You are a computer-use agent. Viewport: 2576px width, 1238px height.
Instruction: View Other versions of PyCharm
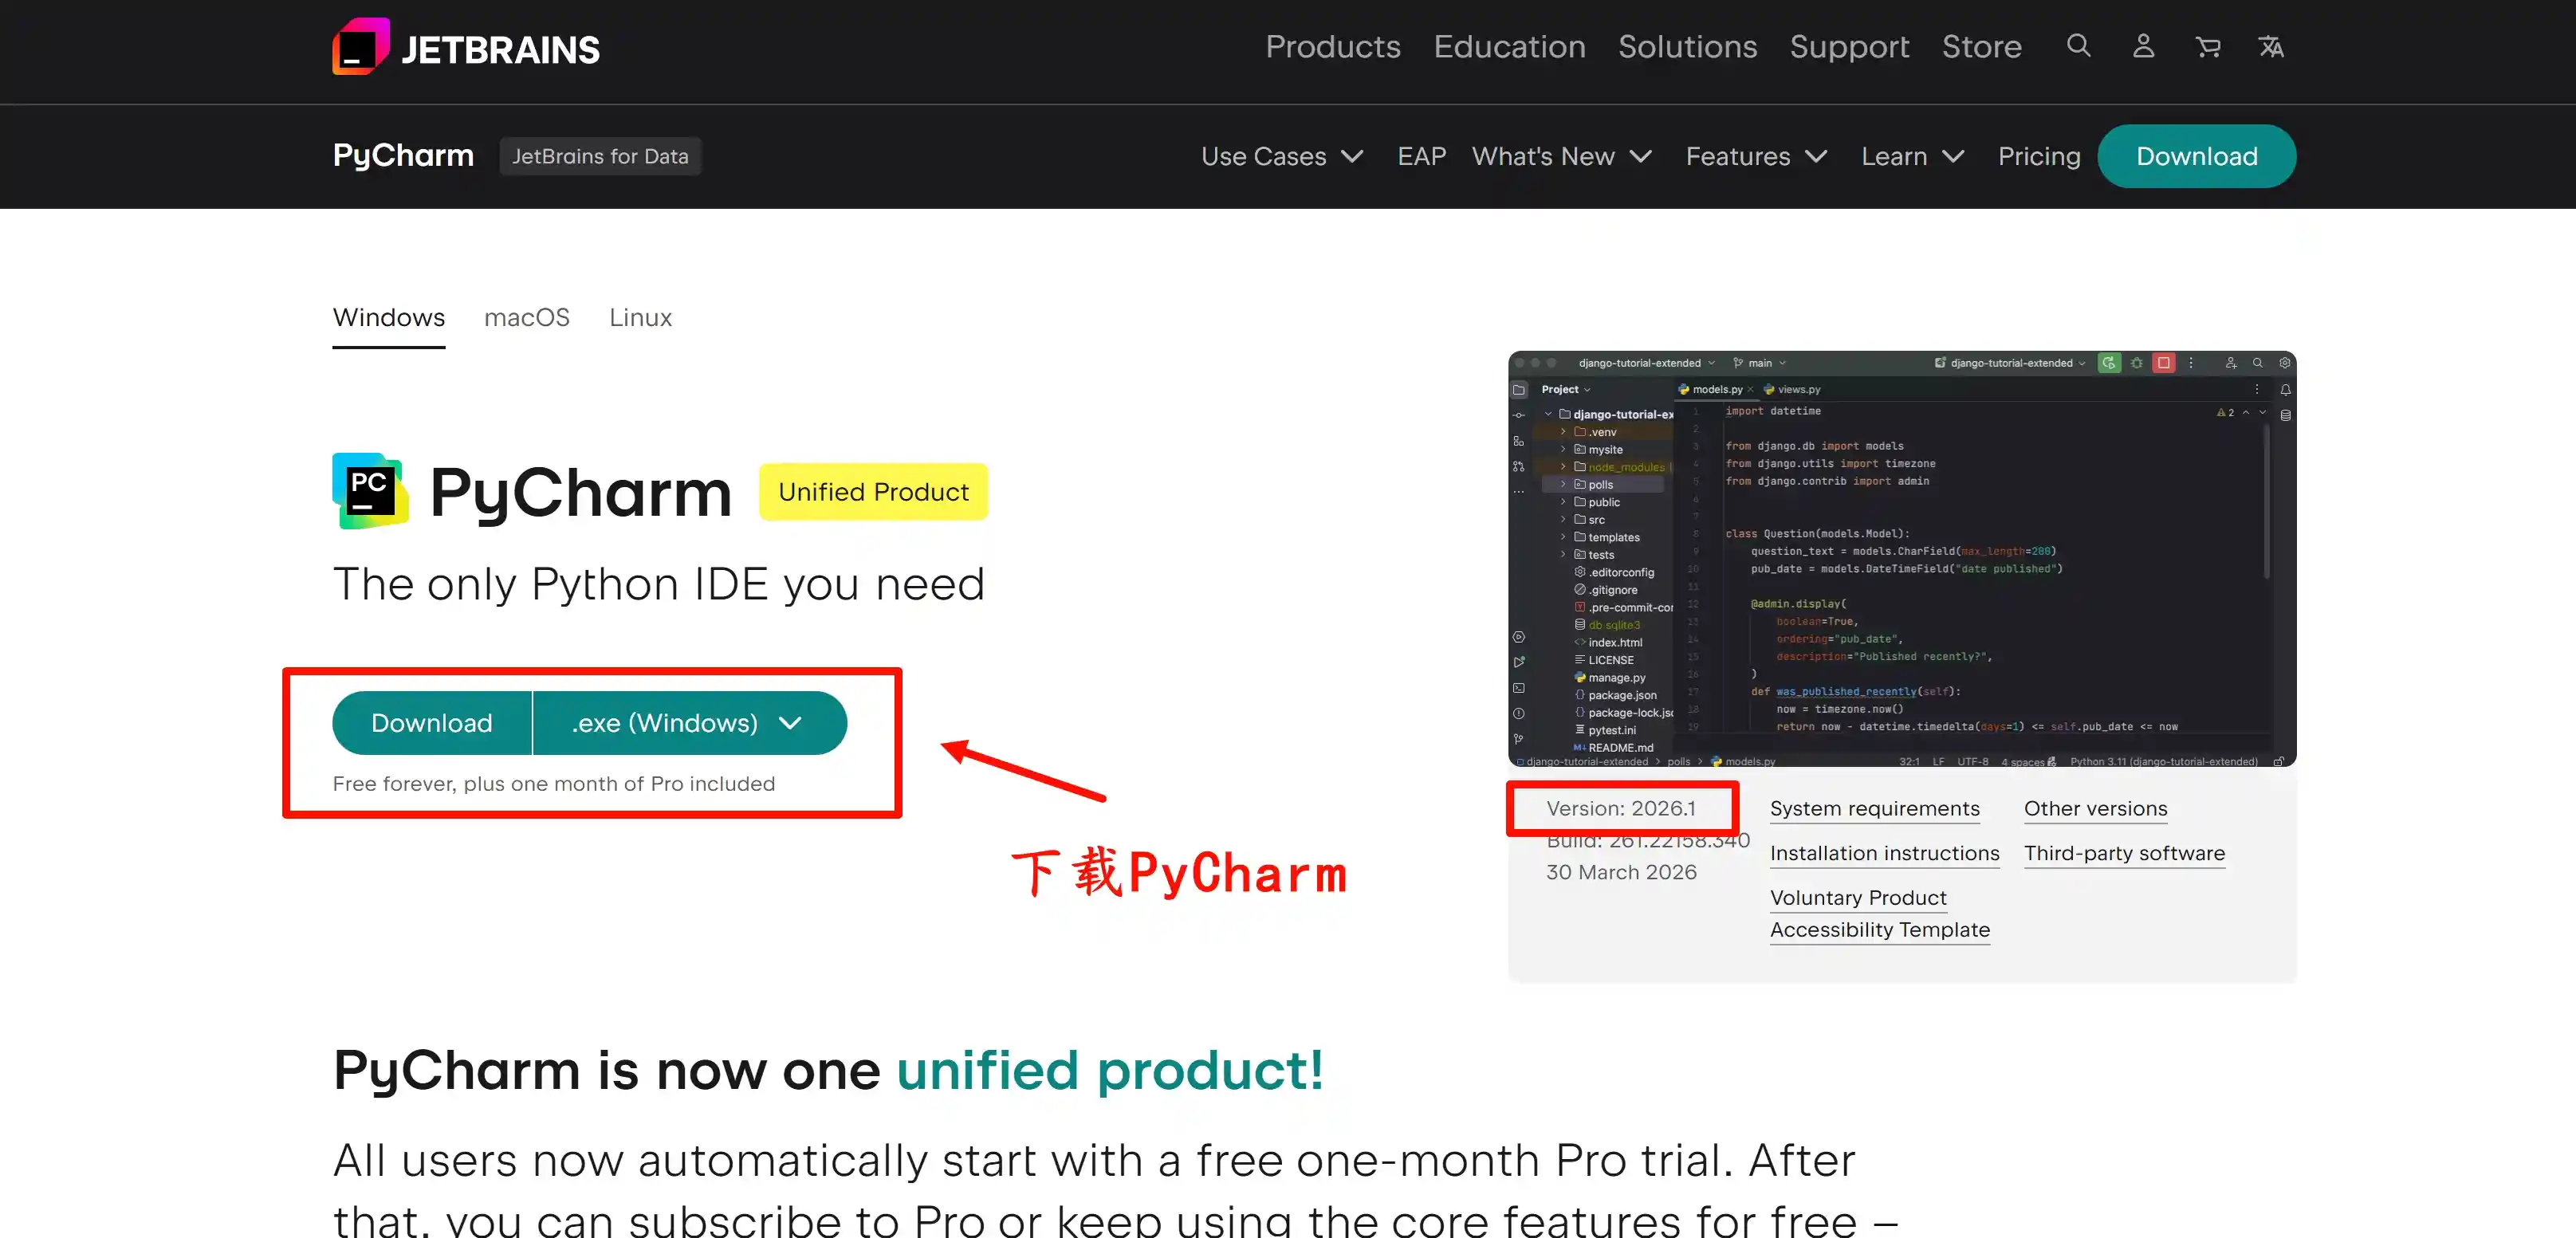(x=2096, y=808)
